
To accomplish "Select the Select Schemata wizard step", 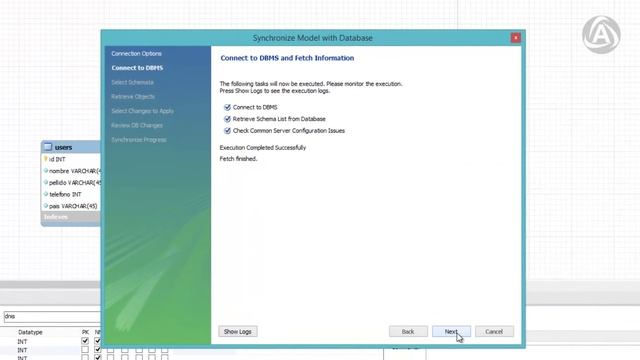I will [132, 82].
